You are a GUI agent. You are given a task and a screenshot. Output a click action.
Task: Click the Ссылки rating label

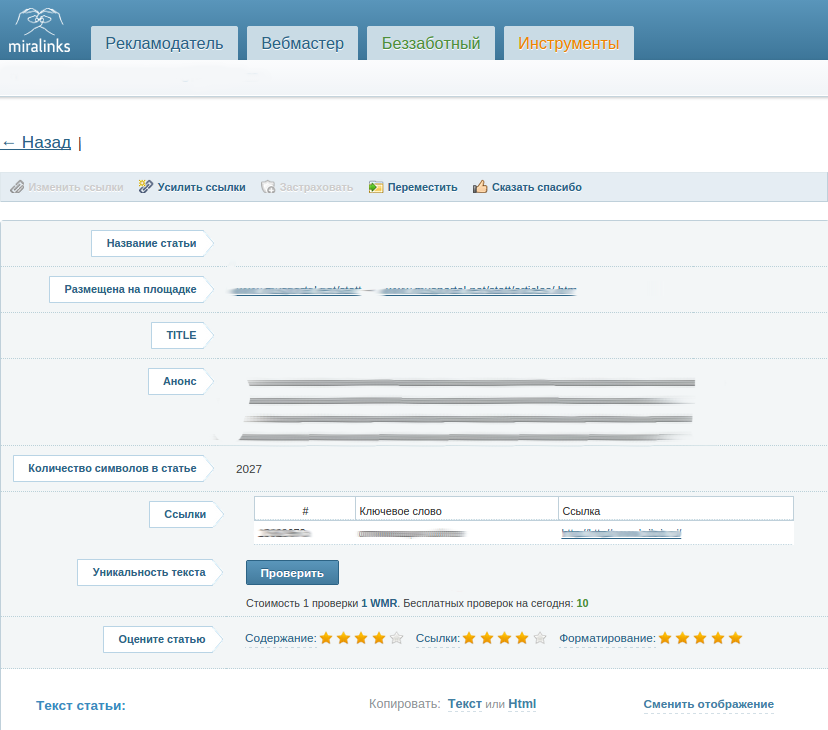(x=438, y=638)
